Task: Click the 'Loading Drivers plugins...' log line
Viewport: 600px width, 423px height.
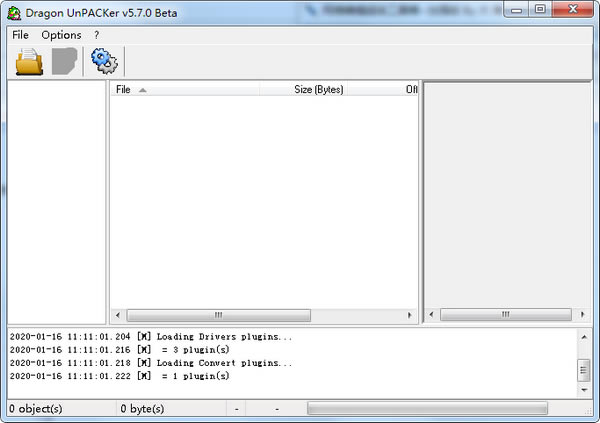Action: 151,337
